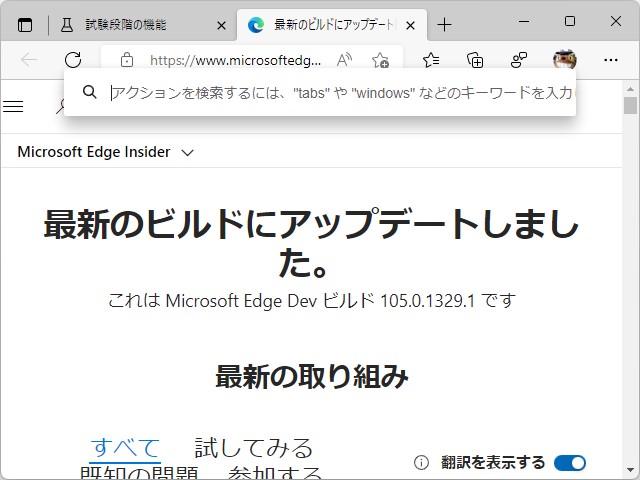The image size is (640, 480).
Task: Click the scrollbar up arrow
Action: point(630,89)
